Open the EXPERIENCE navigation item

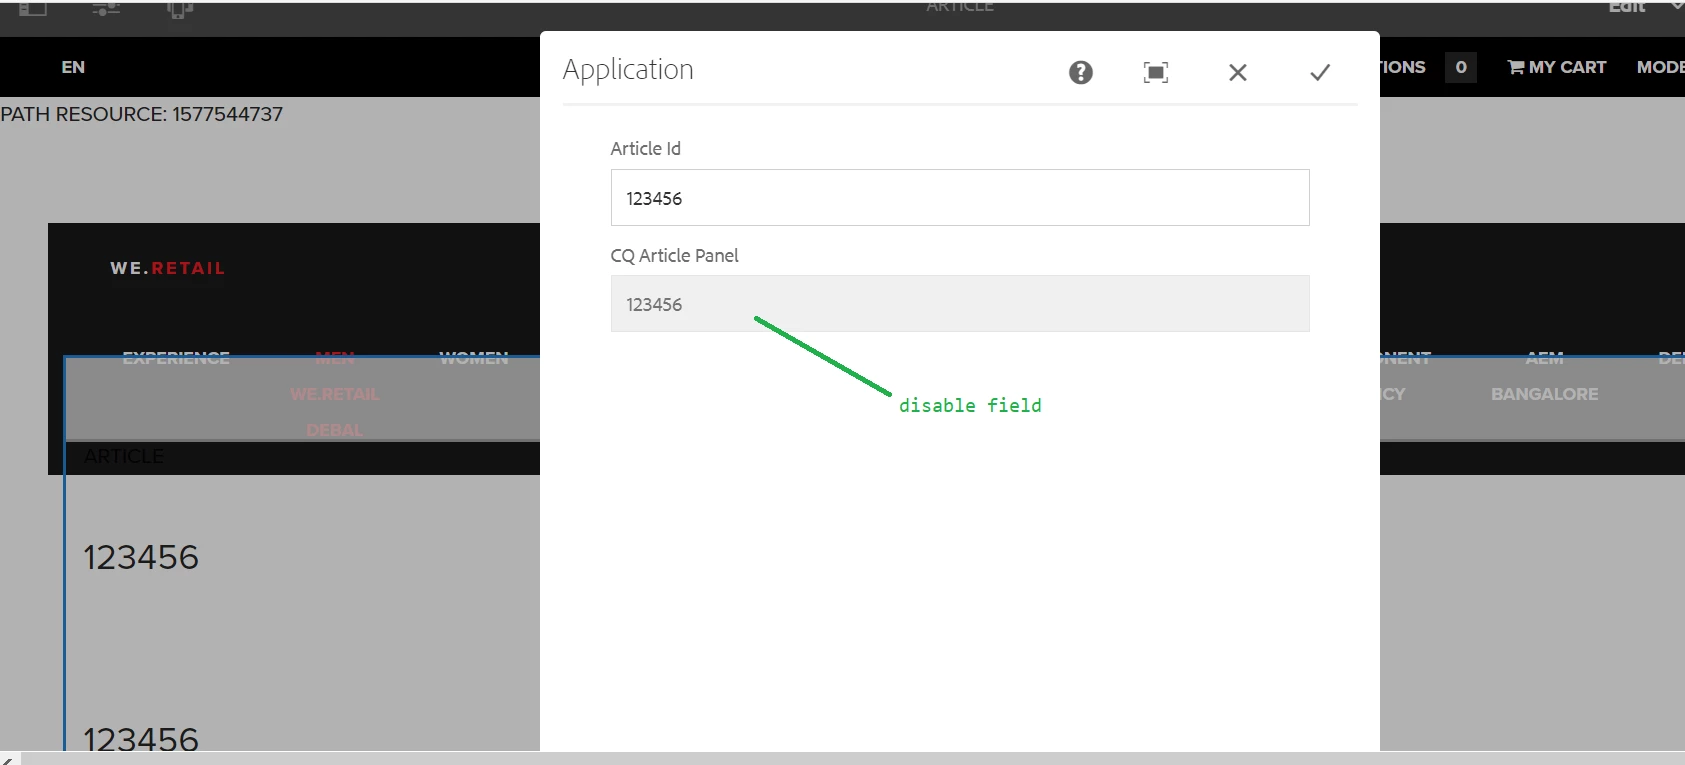point(176,357)
